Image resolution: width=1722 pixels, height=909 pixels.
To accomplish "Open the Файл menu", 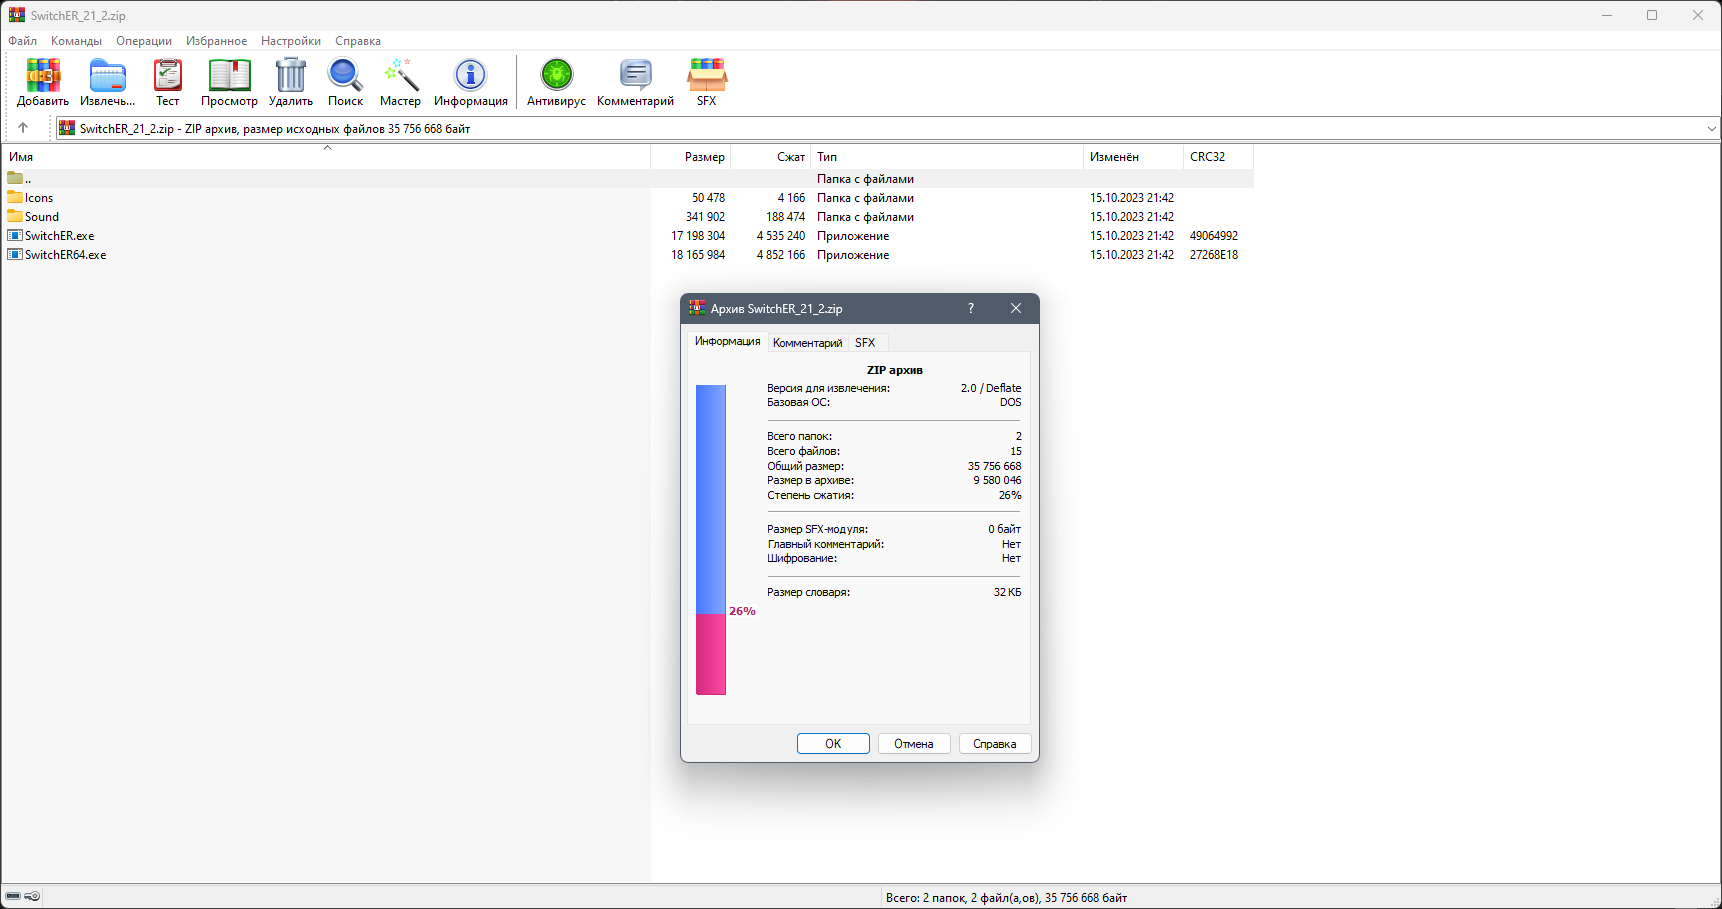I will pyautogui.click(x=23, y=41).
